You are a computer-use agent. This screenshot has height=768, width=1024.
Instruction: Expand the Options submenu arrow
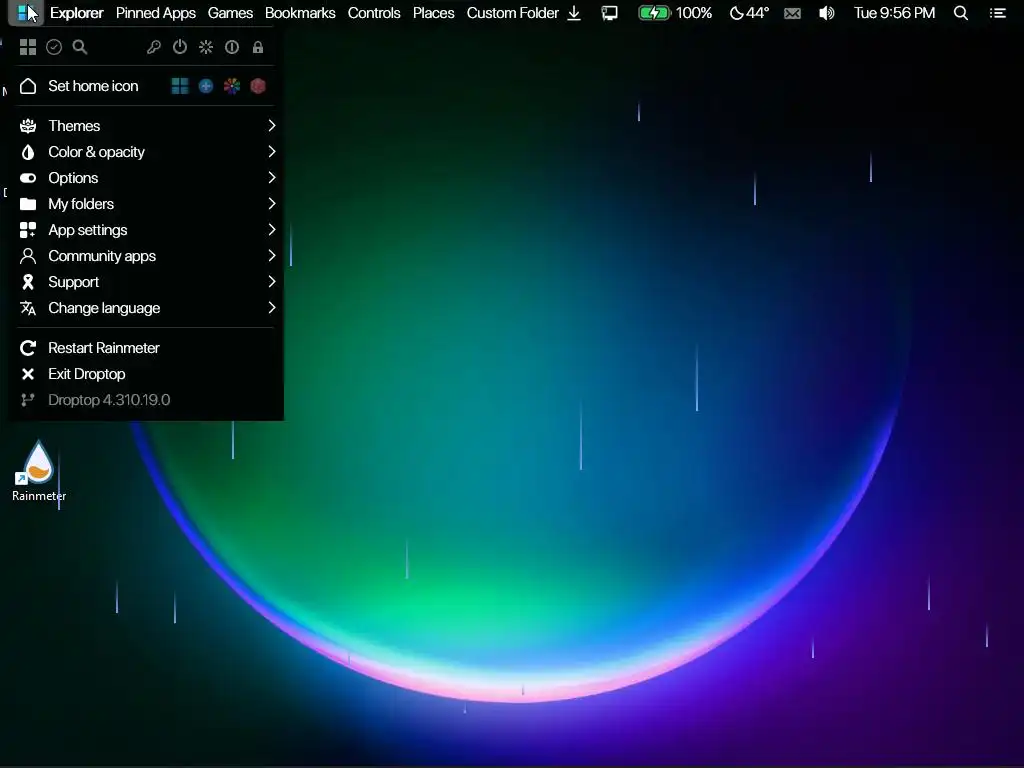tap(272, 178)
